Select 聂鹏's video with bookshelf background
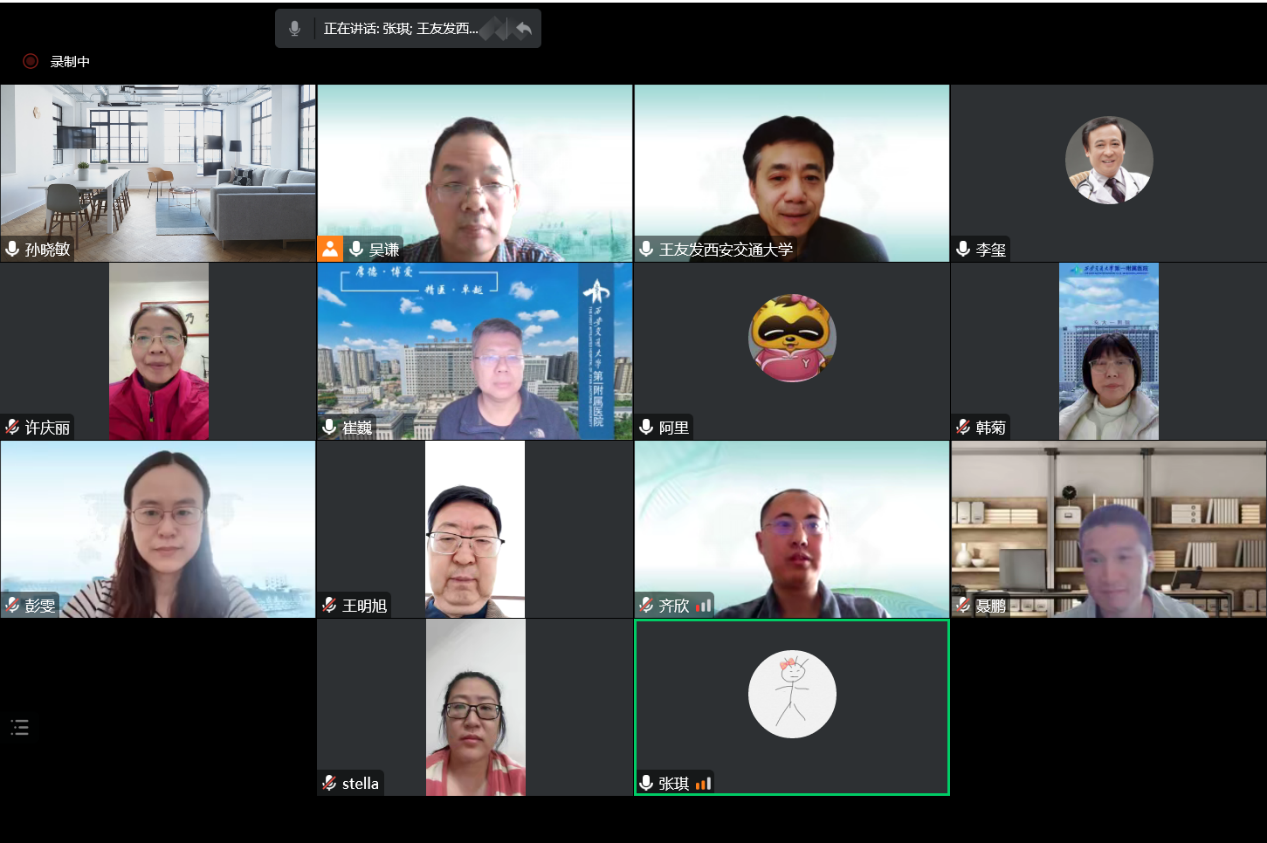Screen dimensions: 1267x843 pos(1109,529)
